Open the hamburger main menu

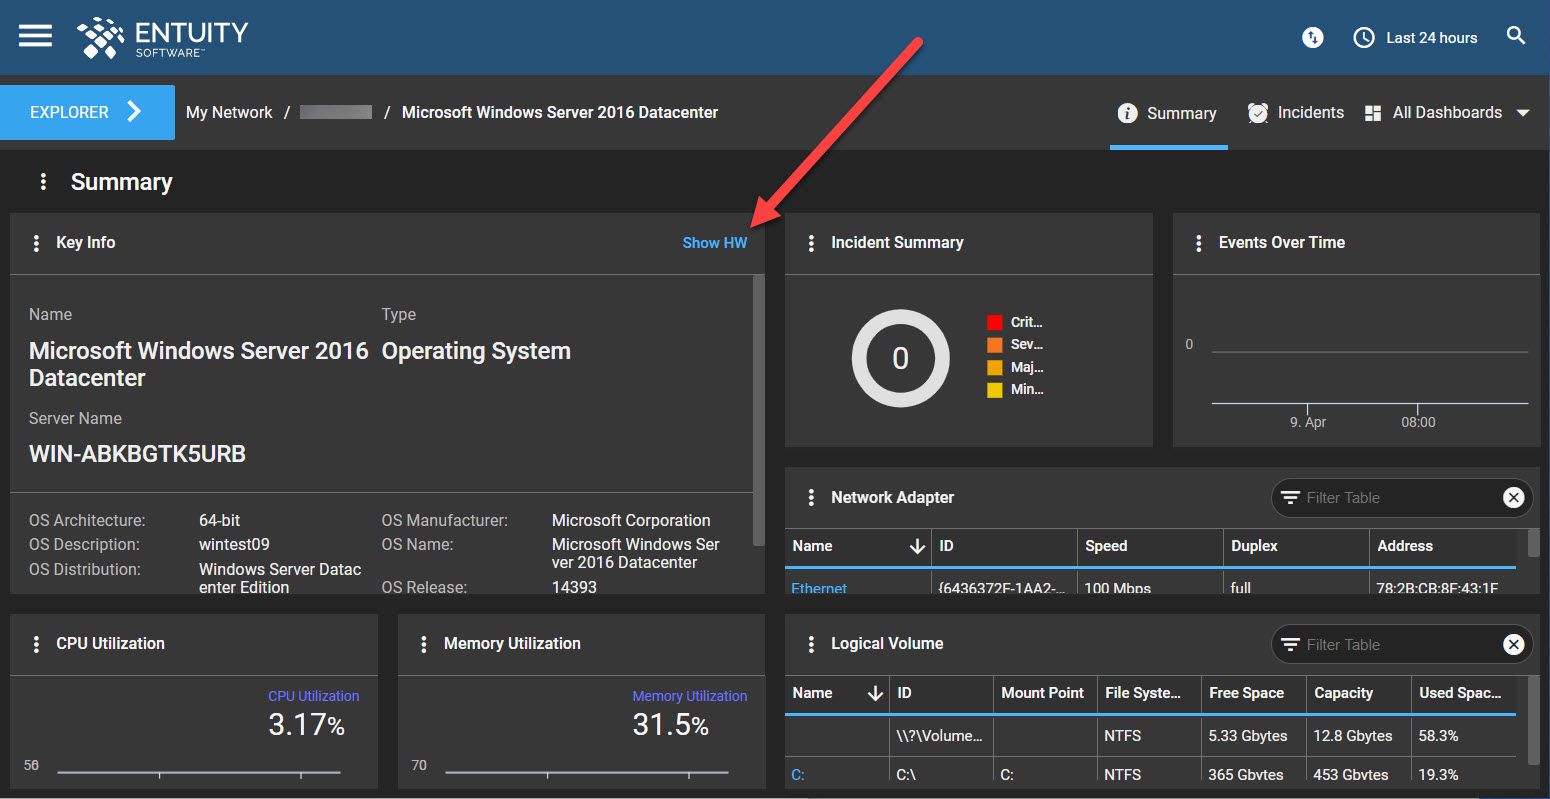coord(35,36)
